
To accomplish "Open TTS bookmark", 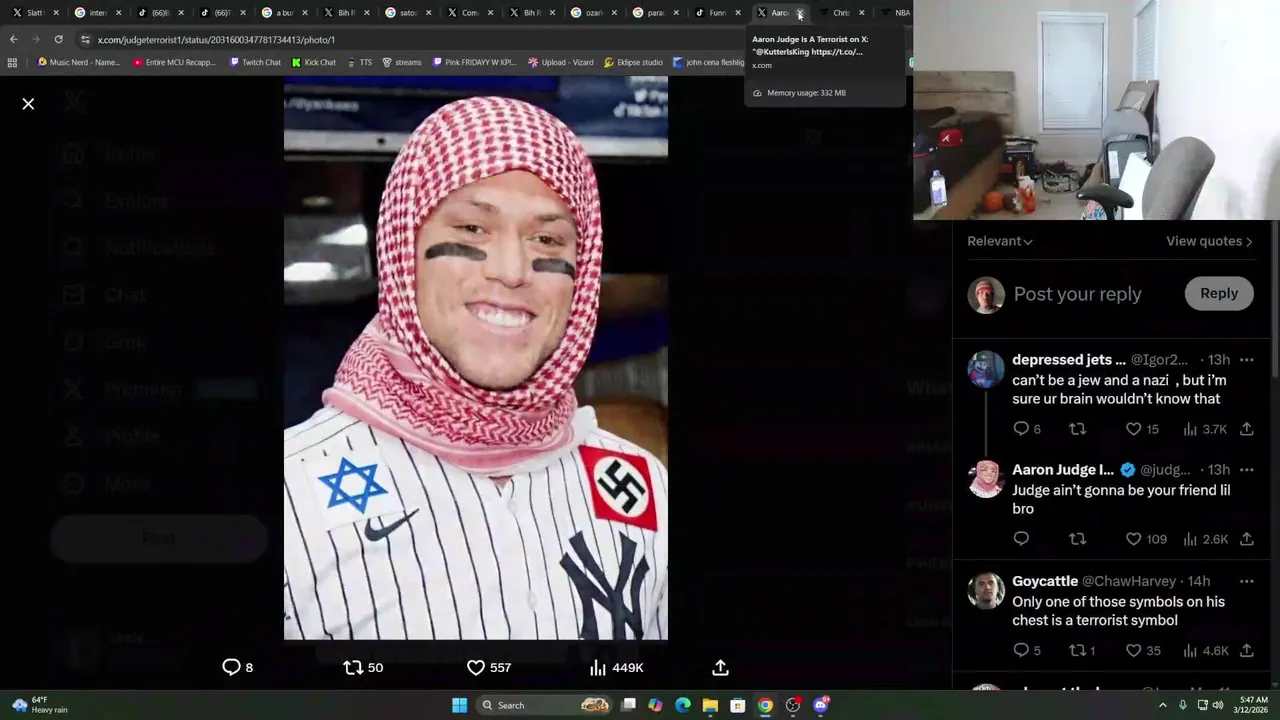I will [x=359, y=62].
